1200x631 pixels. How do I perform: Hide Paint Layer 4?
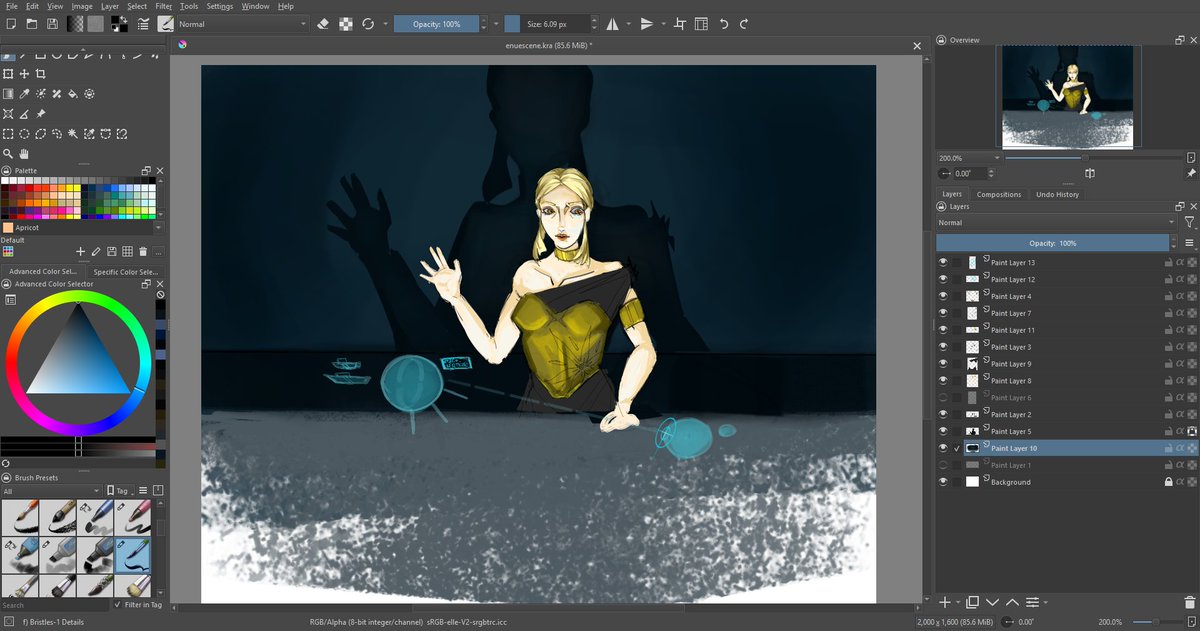click(x=943, y=297)
